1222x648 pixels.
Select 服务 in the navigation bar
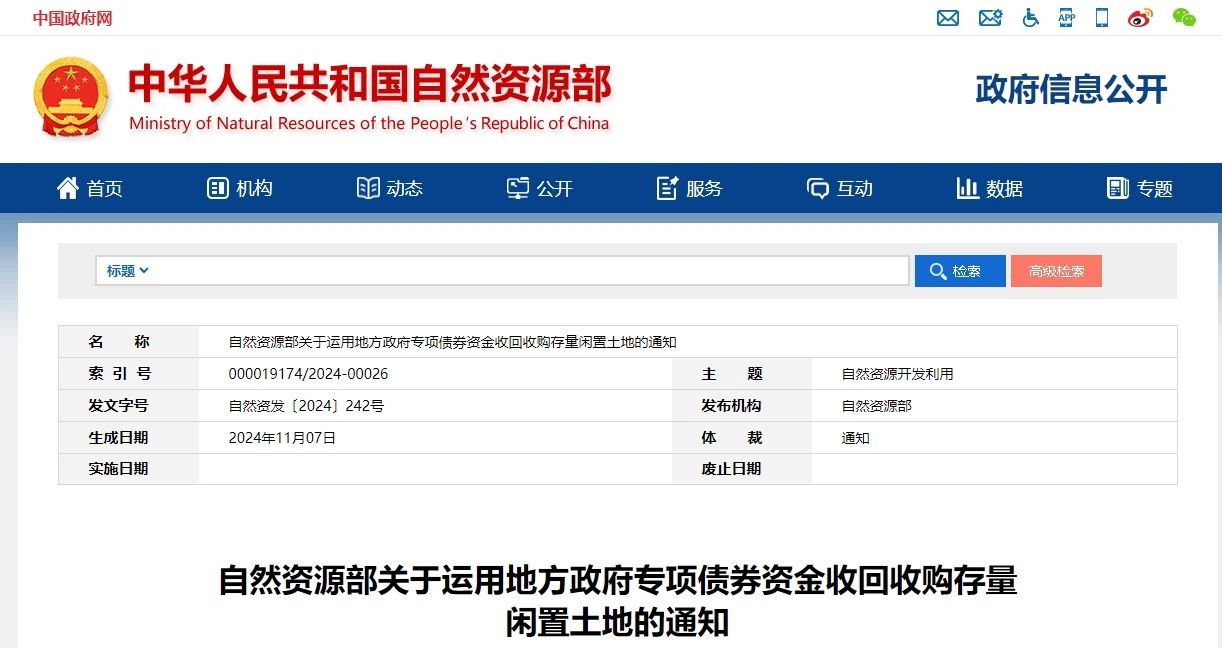pyautogui.click(x=689, y=188)
